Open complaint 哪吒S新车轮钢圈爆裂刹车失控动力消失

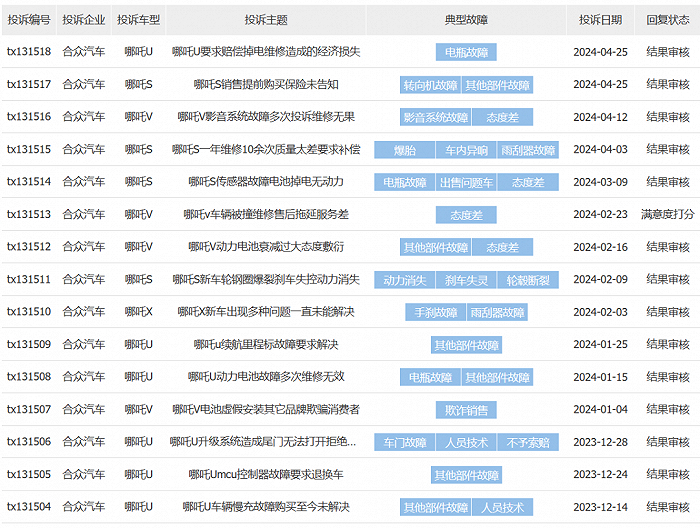pos(266,280)
